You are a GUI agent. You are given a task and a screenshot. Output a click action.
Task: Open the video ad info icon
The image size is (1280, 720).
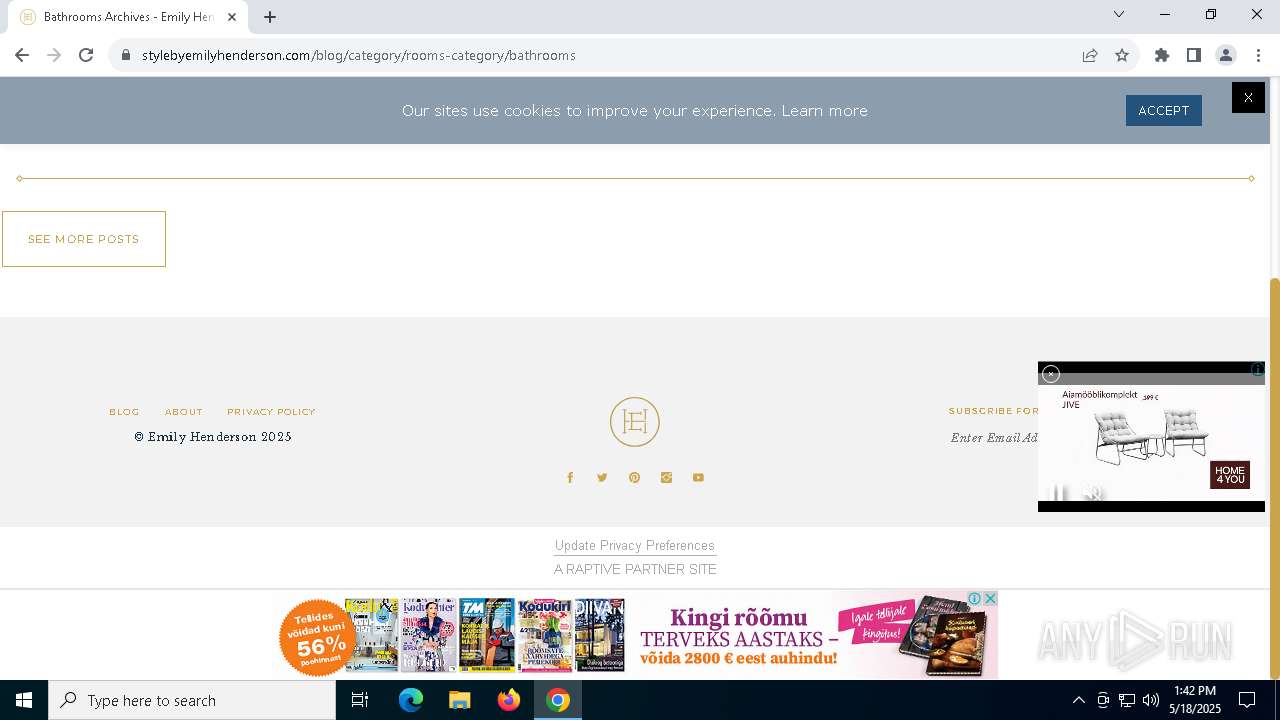[x=1257, y=369]
